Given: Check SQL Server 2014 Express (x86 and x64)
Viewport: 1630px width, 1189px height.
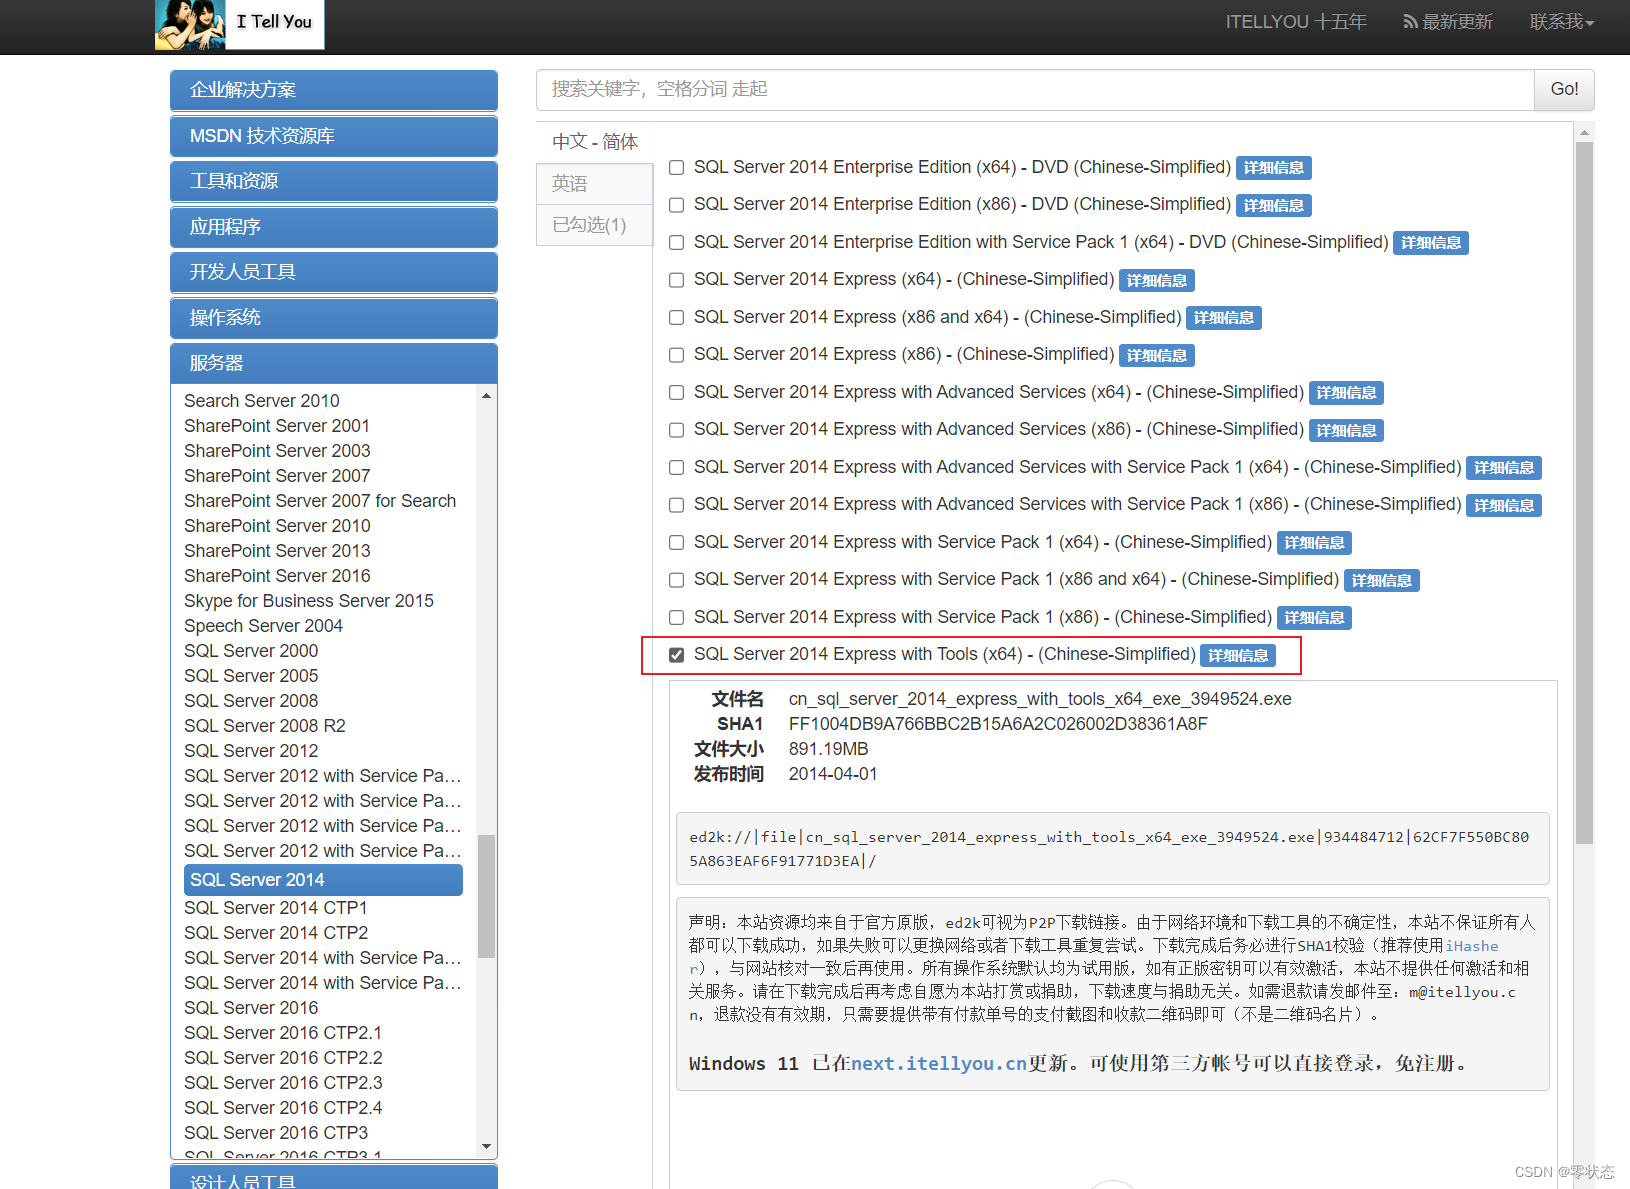Looking at the screenshot, I should tap(677, 318).
